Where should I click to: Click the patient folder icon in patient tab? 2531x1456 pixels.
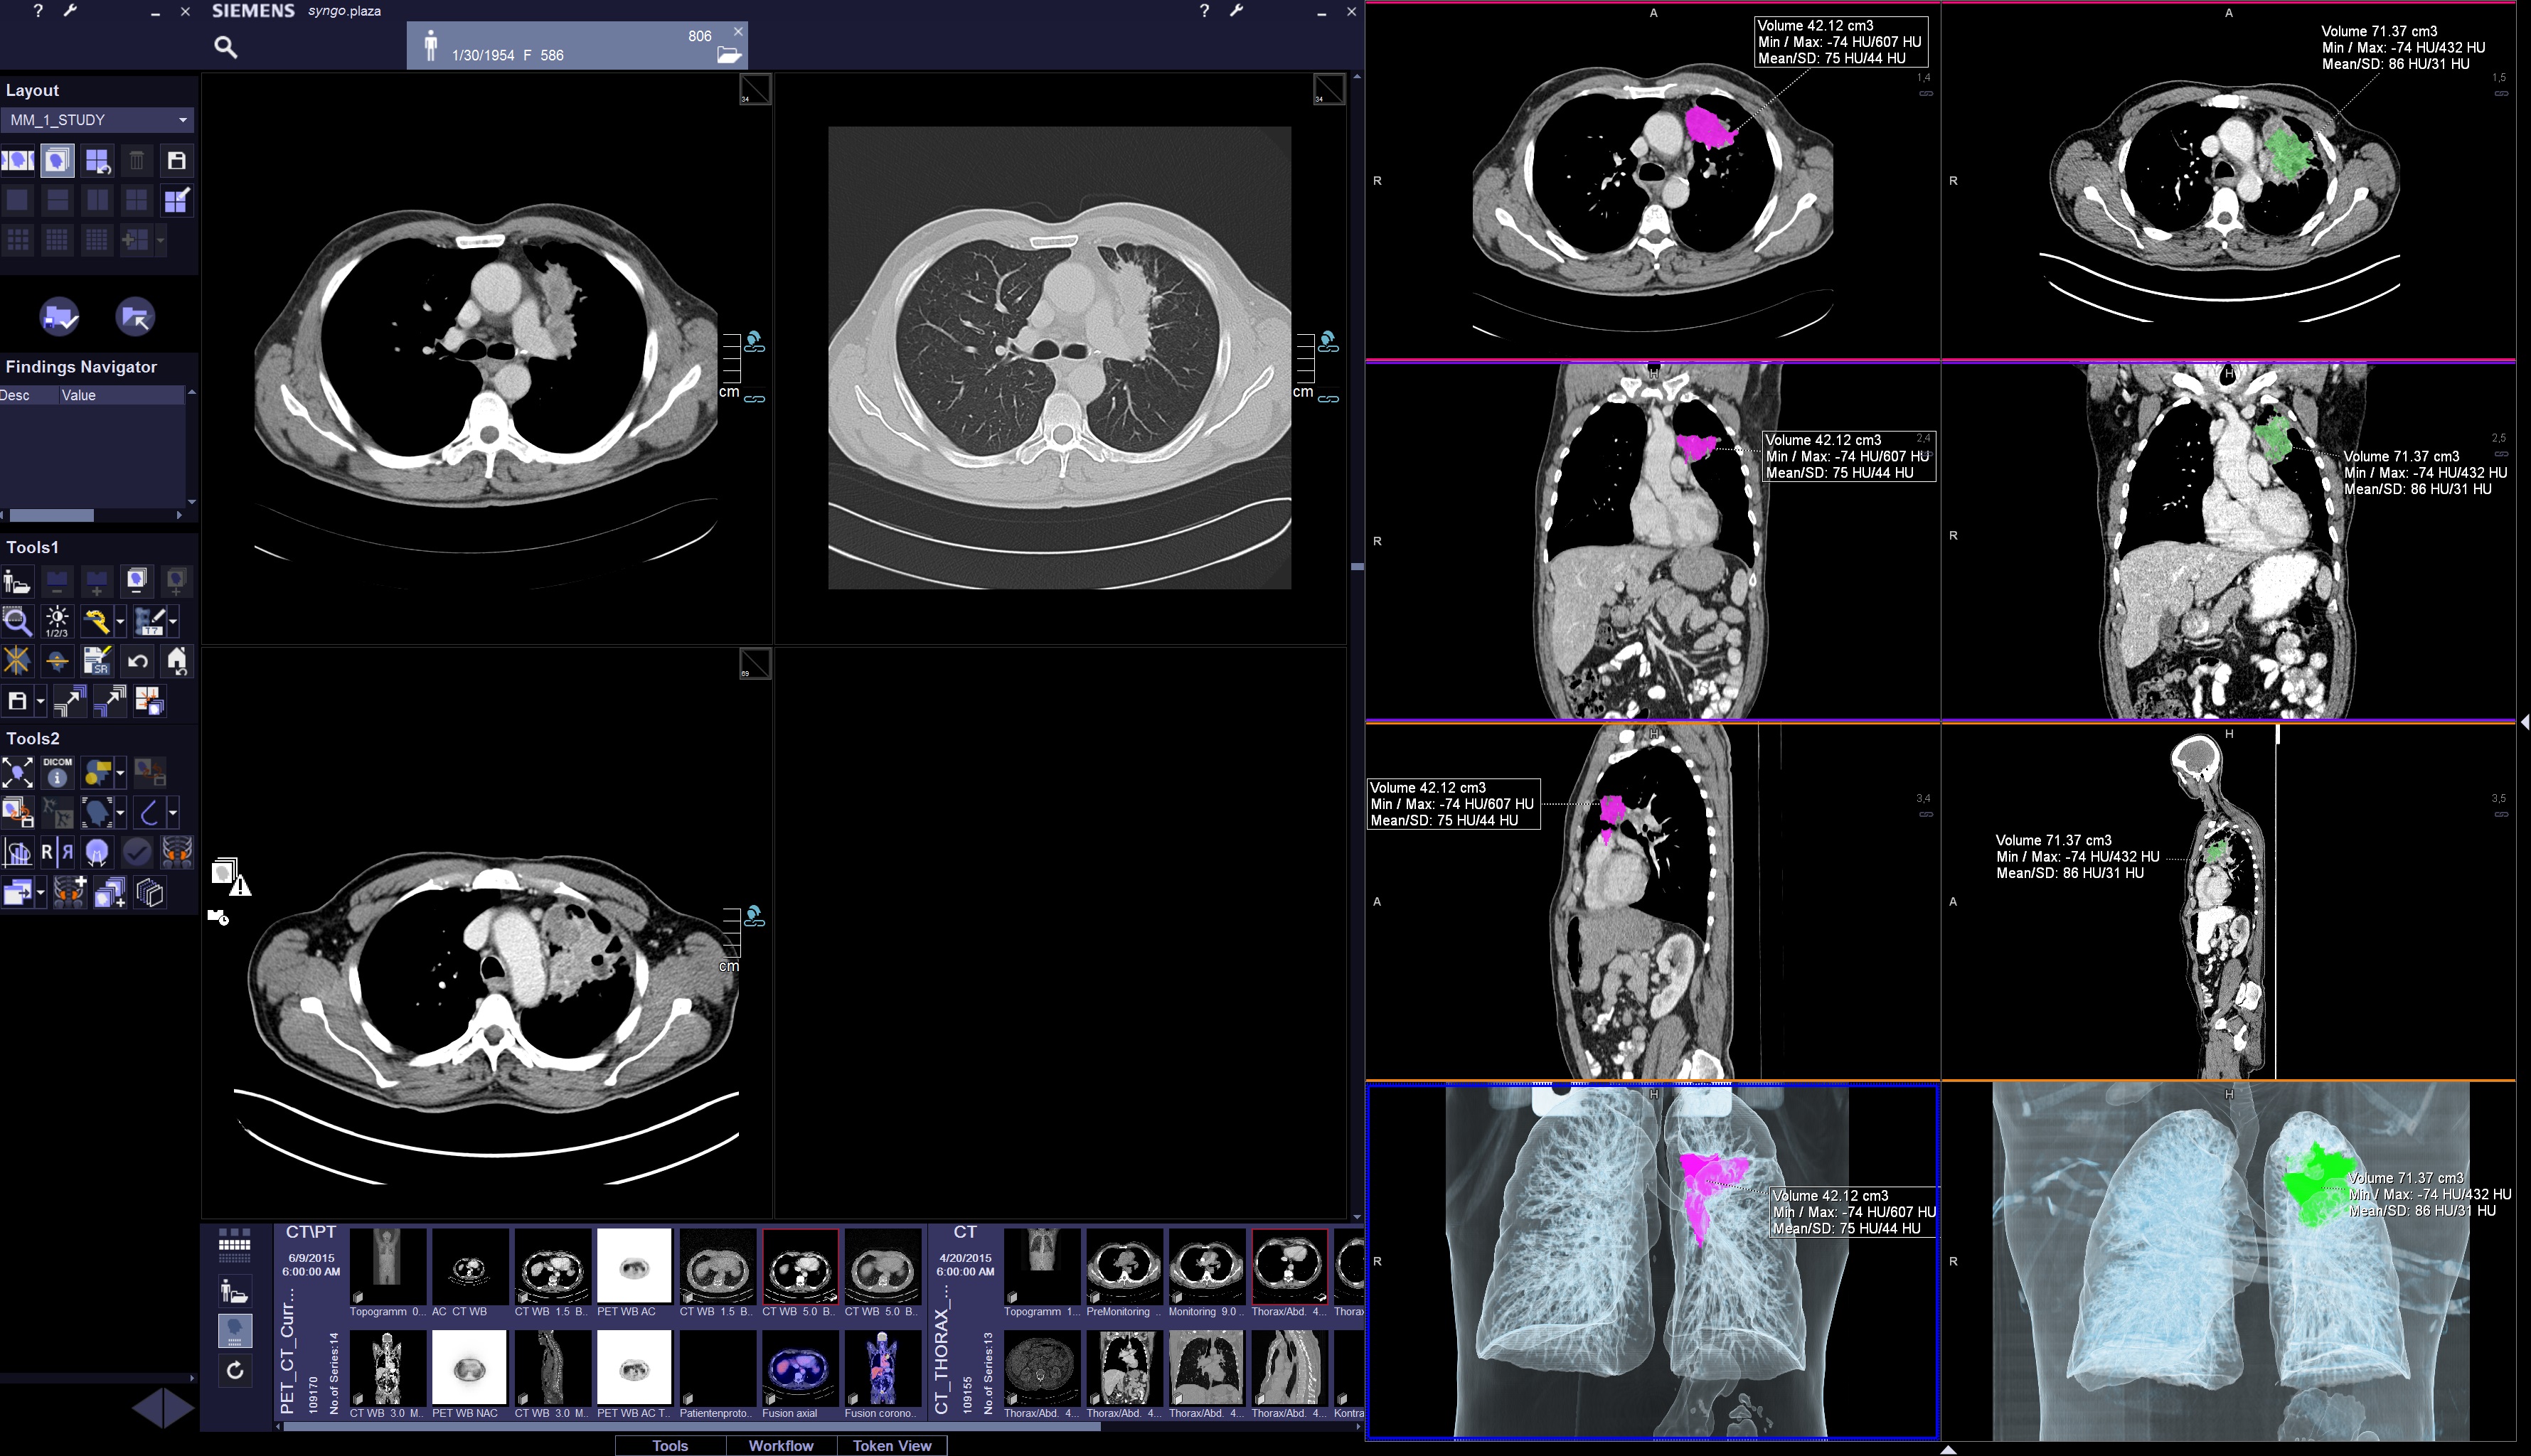(x=729, y=55)
